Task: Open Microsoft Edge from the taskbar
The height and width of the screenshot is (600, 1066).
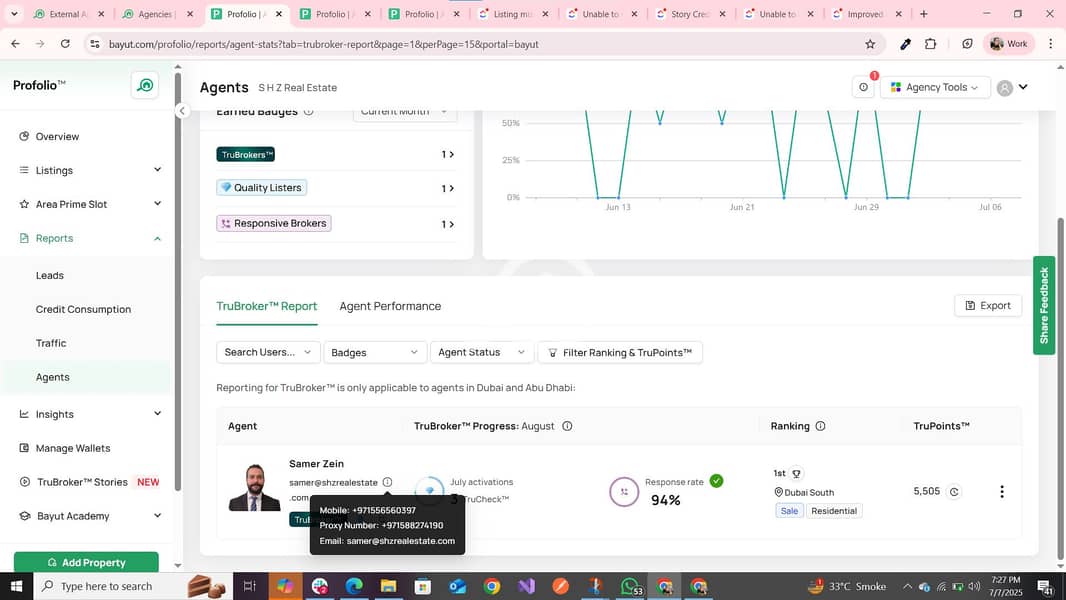Action: coord(354,586)
